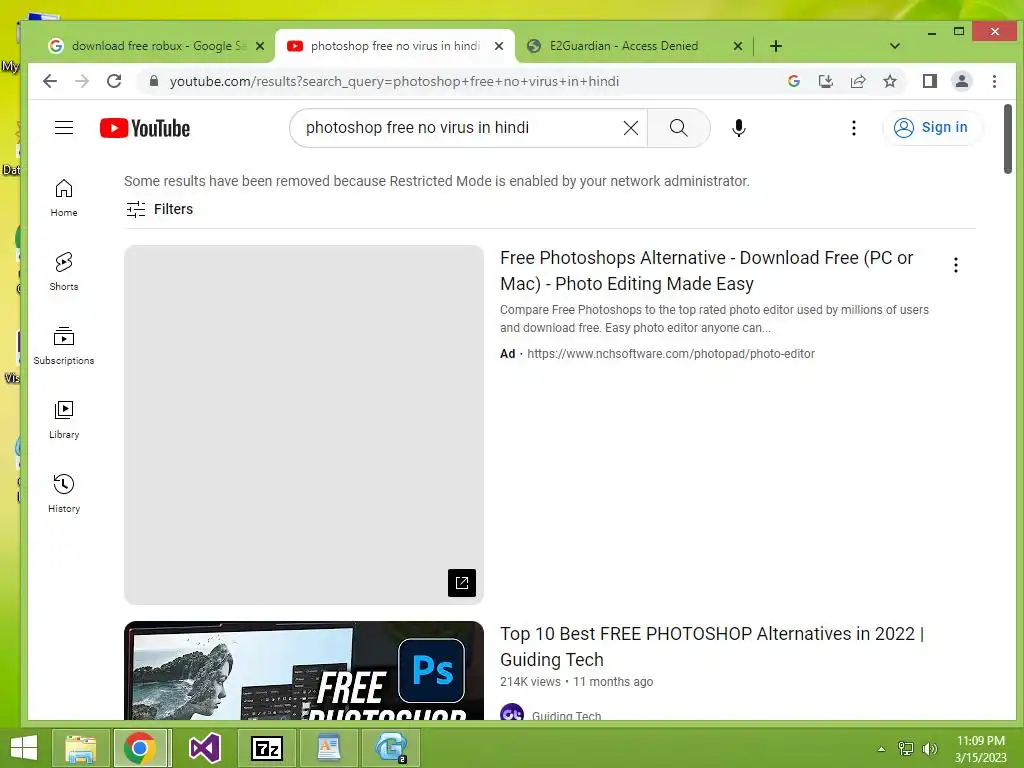Close the E2Guardian tab
Screen dimensions: 1024x768
tap(737, 46)
